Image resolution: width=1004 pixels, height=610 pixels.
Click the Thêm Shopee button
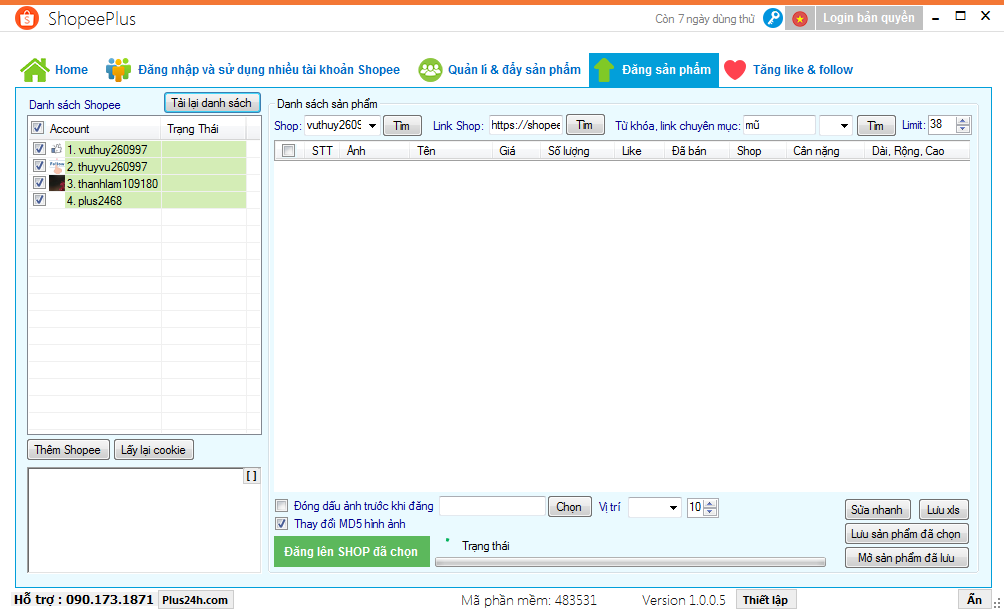67,450
